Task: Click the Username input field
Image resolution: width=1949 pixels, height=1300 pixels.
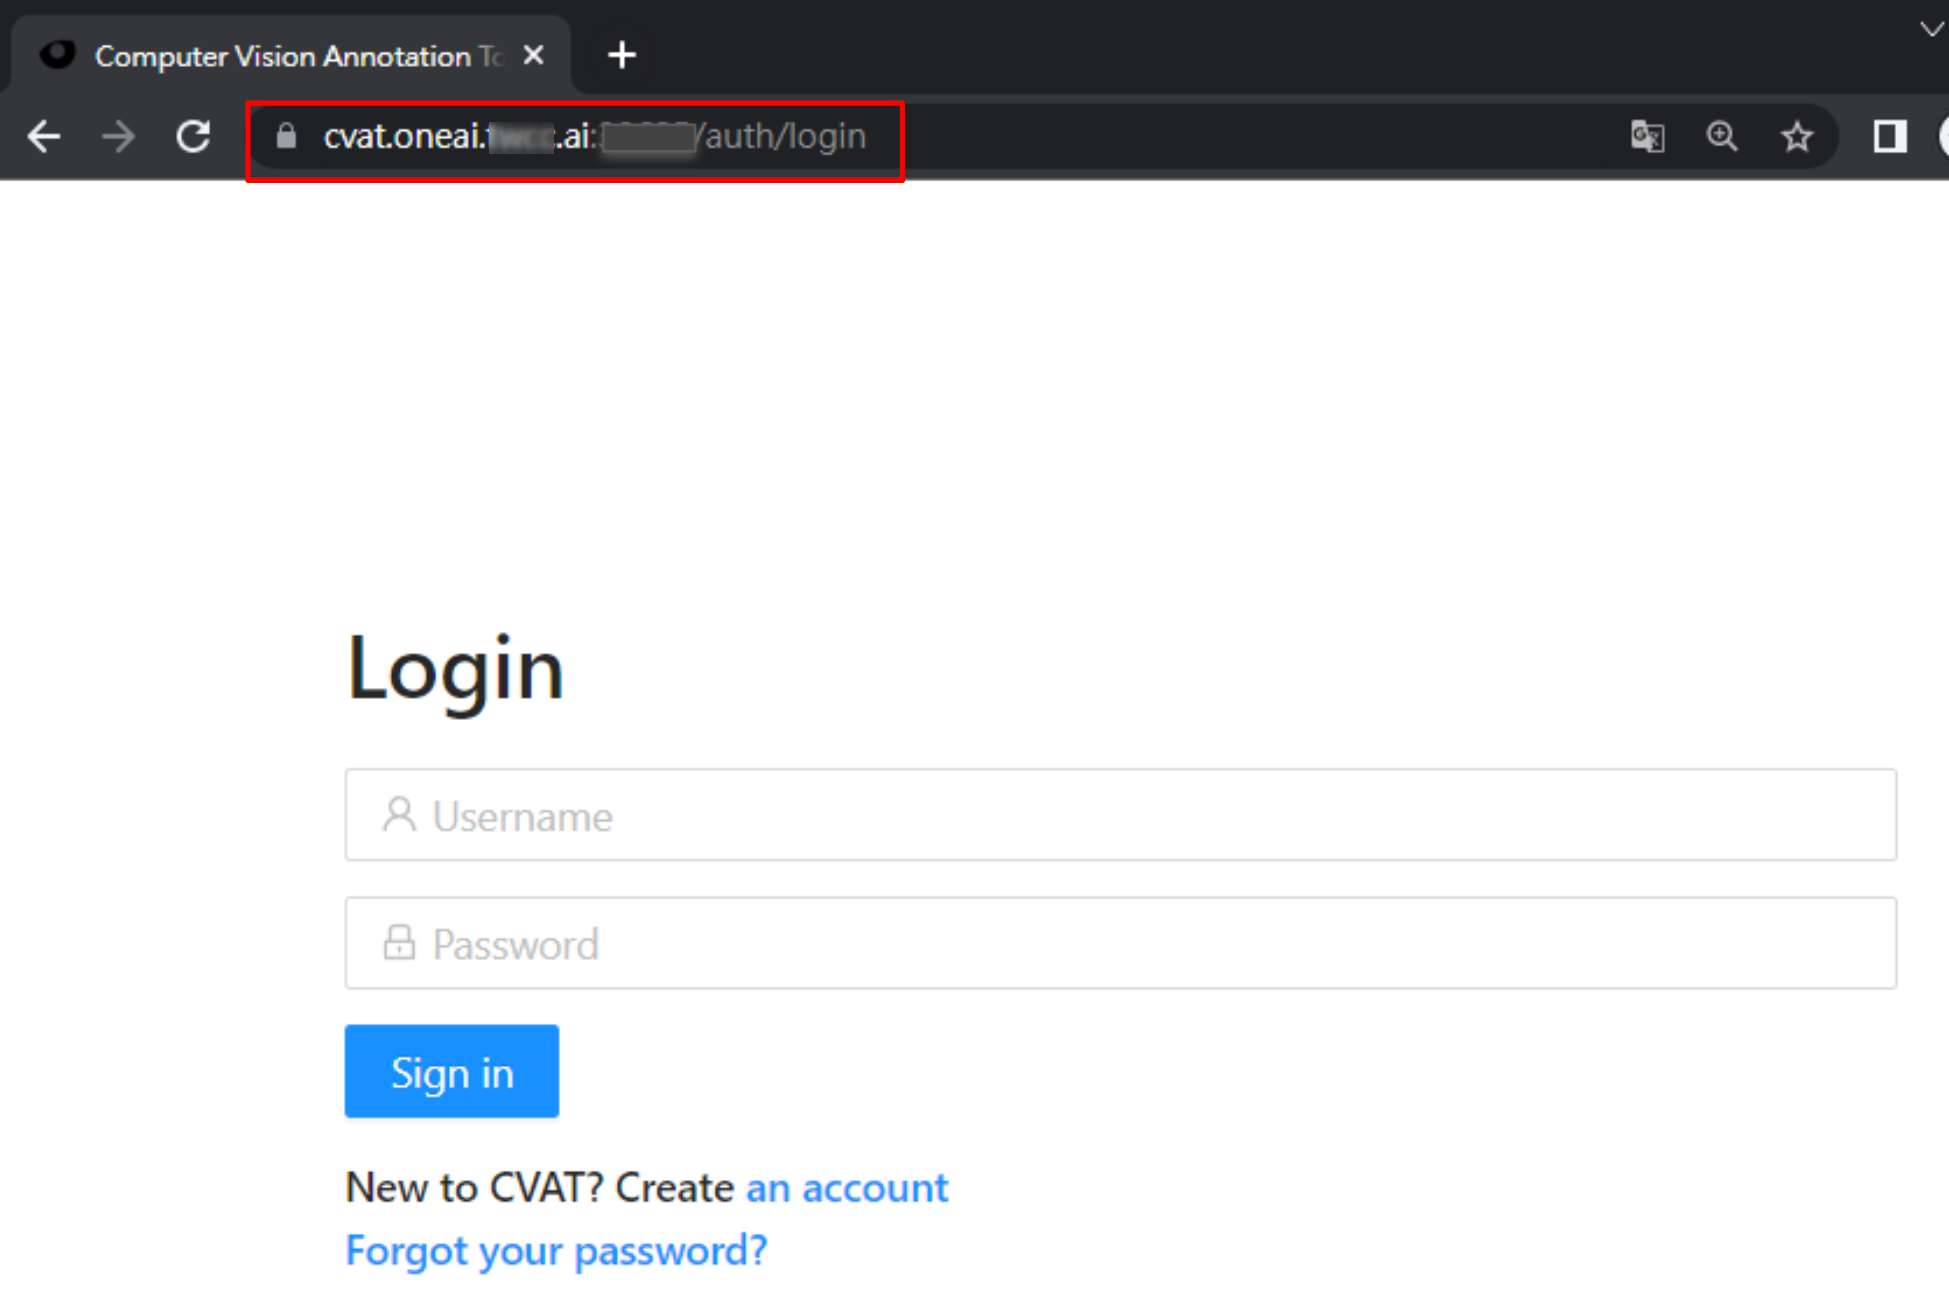Action: (1120, 815)
